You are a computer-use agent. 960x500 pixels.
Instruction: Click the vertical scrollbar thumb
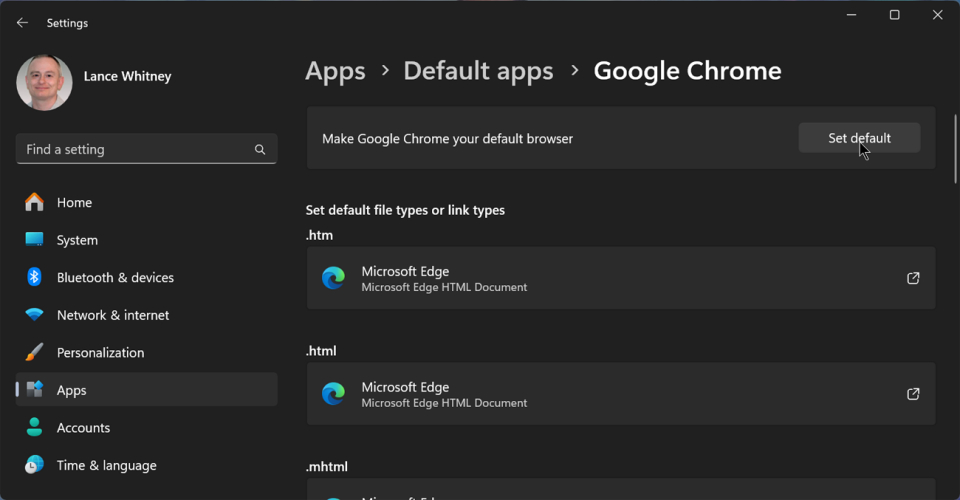click(x=955, y=149)
